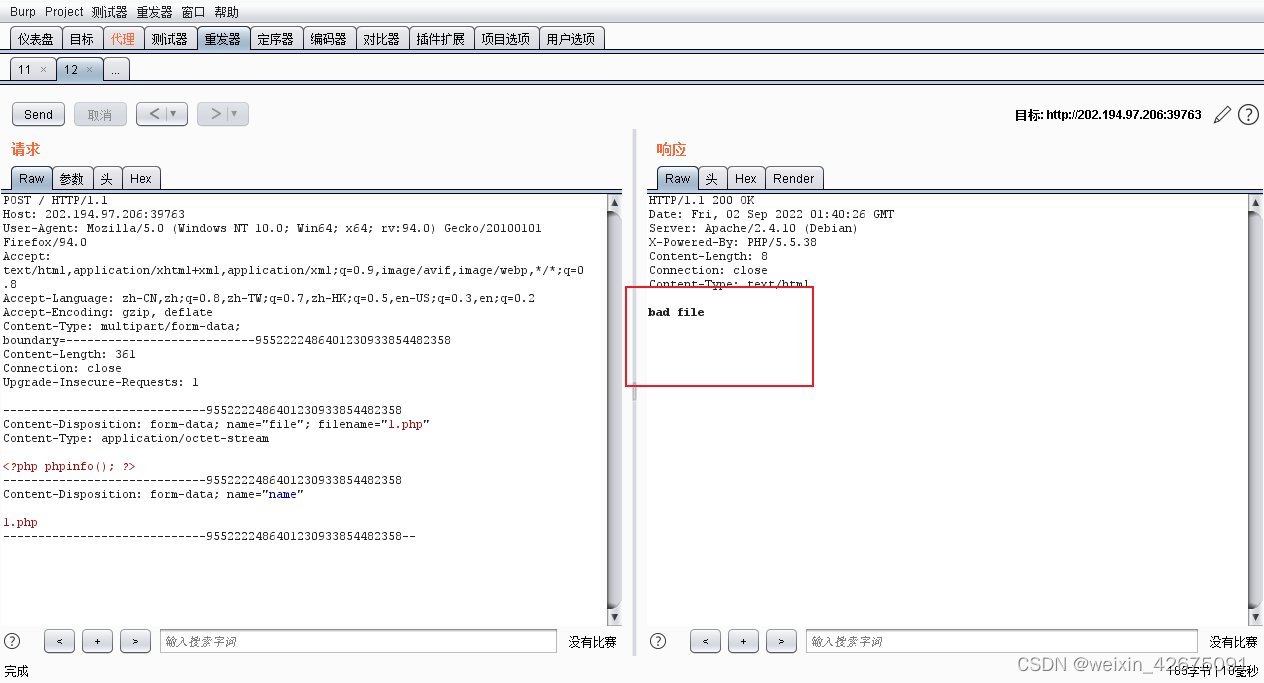1264x683 pixels.
Task: Open the 窗口 menu
Action: pos(193,12)
